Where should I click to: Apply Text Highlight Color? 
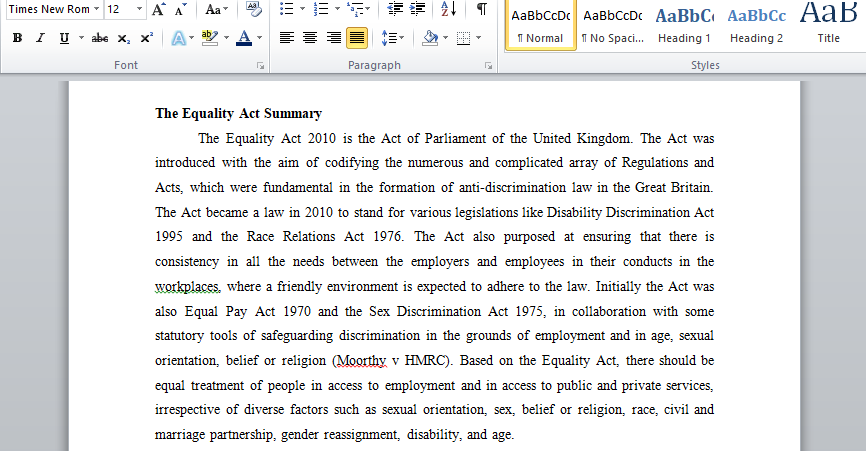coord(210,38)
